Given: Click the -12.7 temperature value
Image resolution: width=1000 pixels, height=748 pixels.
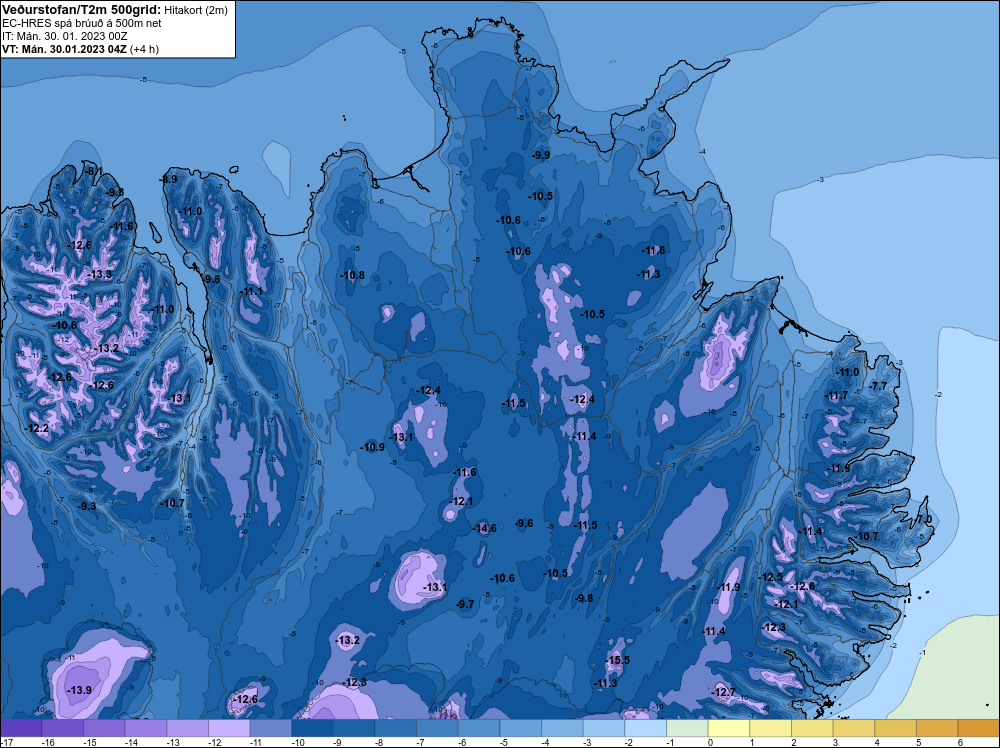Looking at the screenshot, I should pyautogui.click(x=723, y=692).
